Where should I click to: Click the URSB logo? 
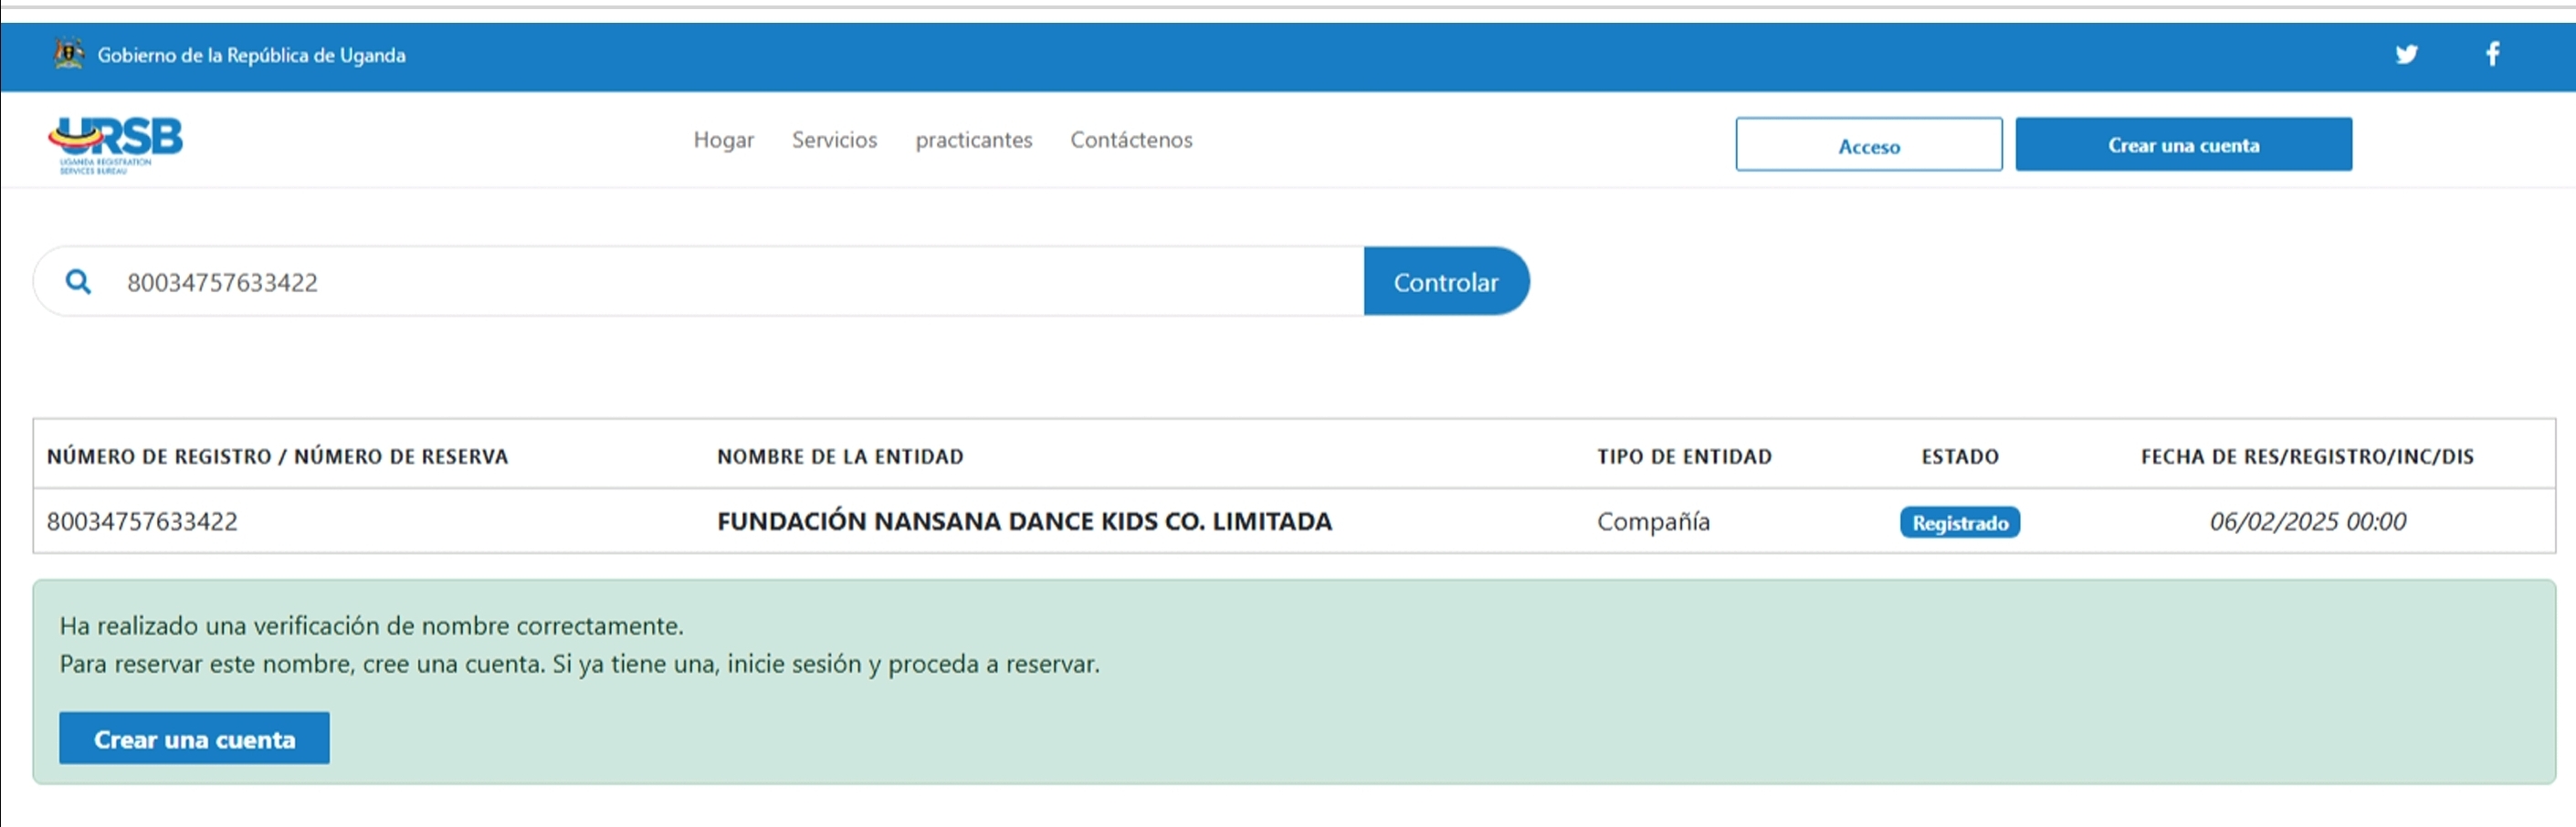[115, 144]
